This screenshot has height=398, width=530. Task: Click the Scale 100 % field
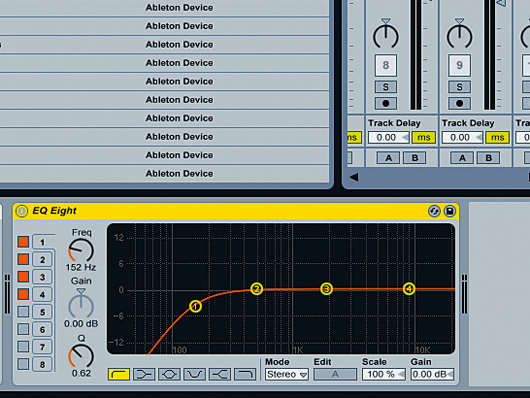pos(384,374)
